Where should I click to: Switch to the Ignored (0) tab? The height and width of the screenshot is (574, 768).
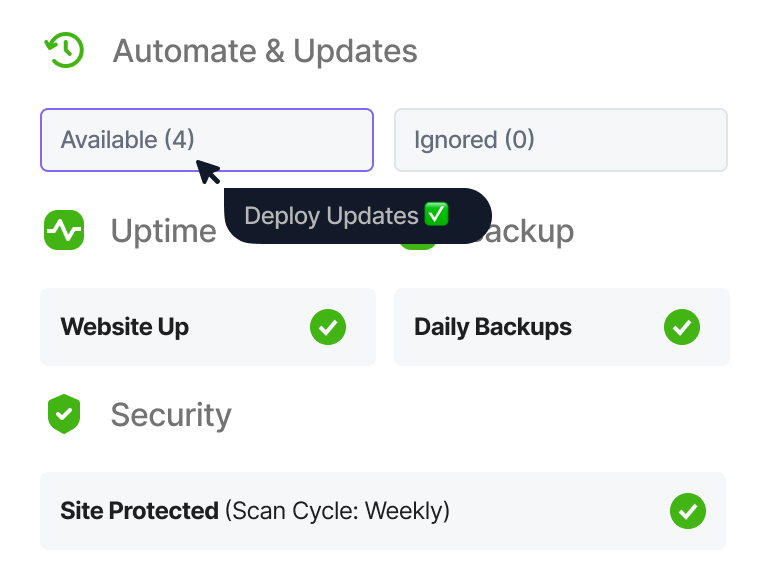[560, 140]
